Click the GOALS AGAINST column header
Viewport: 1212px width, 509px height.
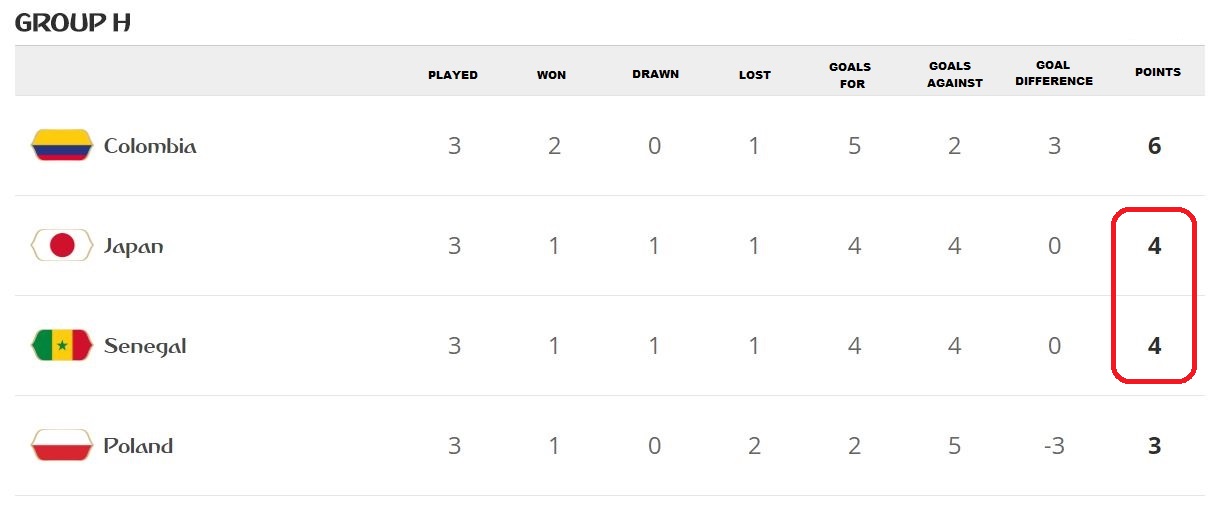[x=954, y=74]
